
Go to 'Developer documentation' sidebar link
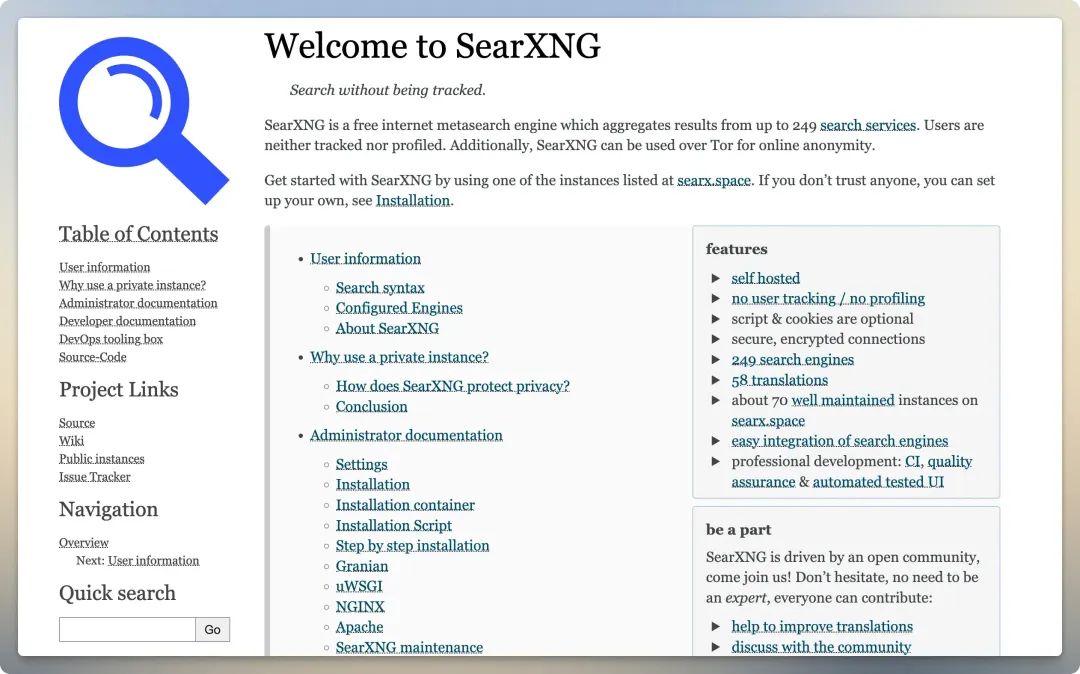pyautogui.click(x=127, y=321)
